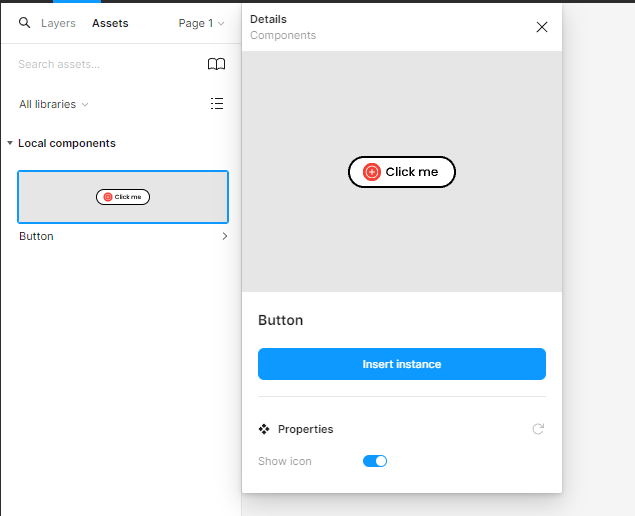Open the team library book icon
The width and height of the screenshot is (635, 516).
[x=216, y=64]
